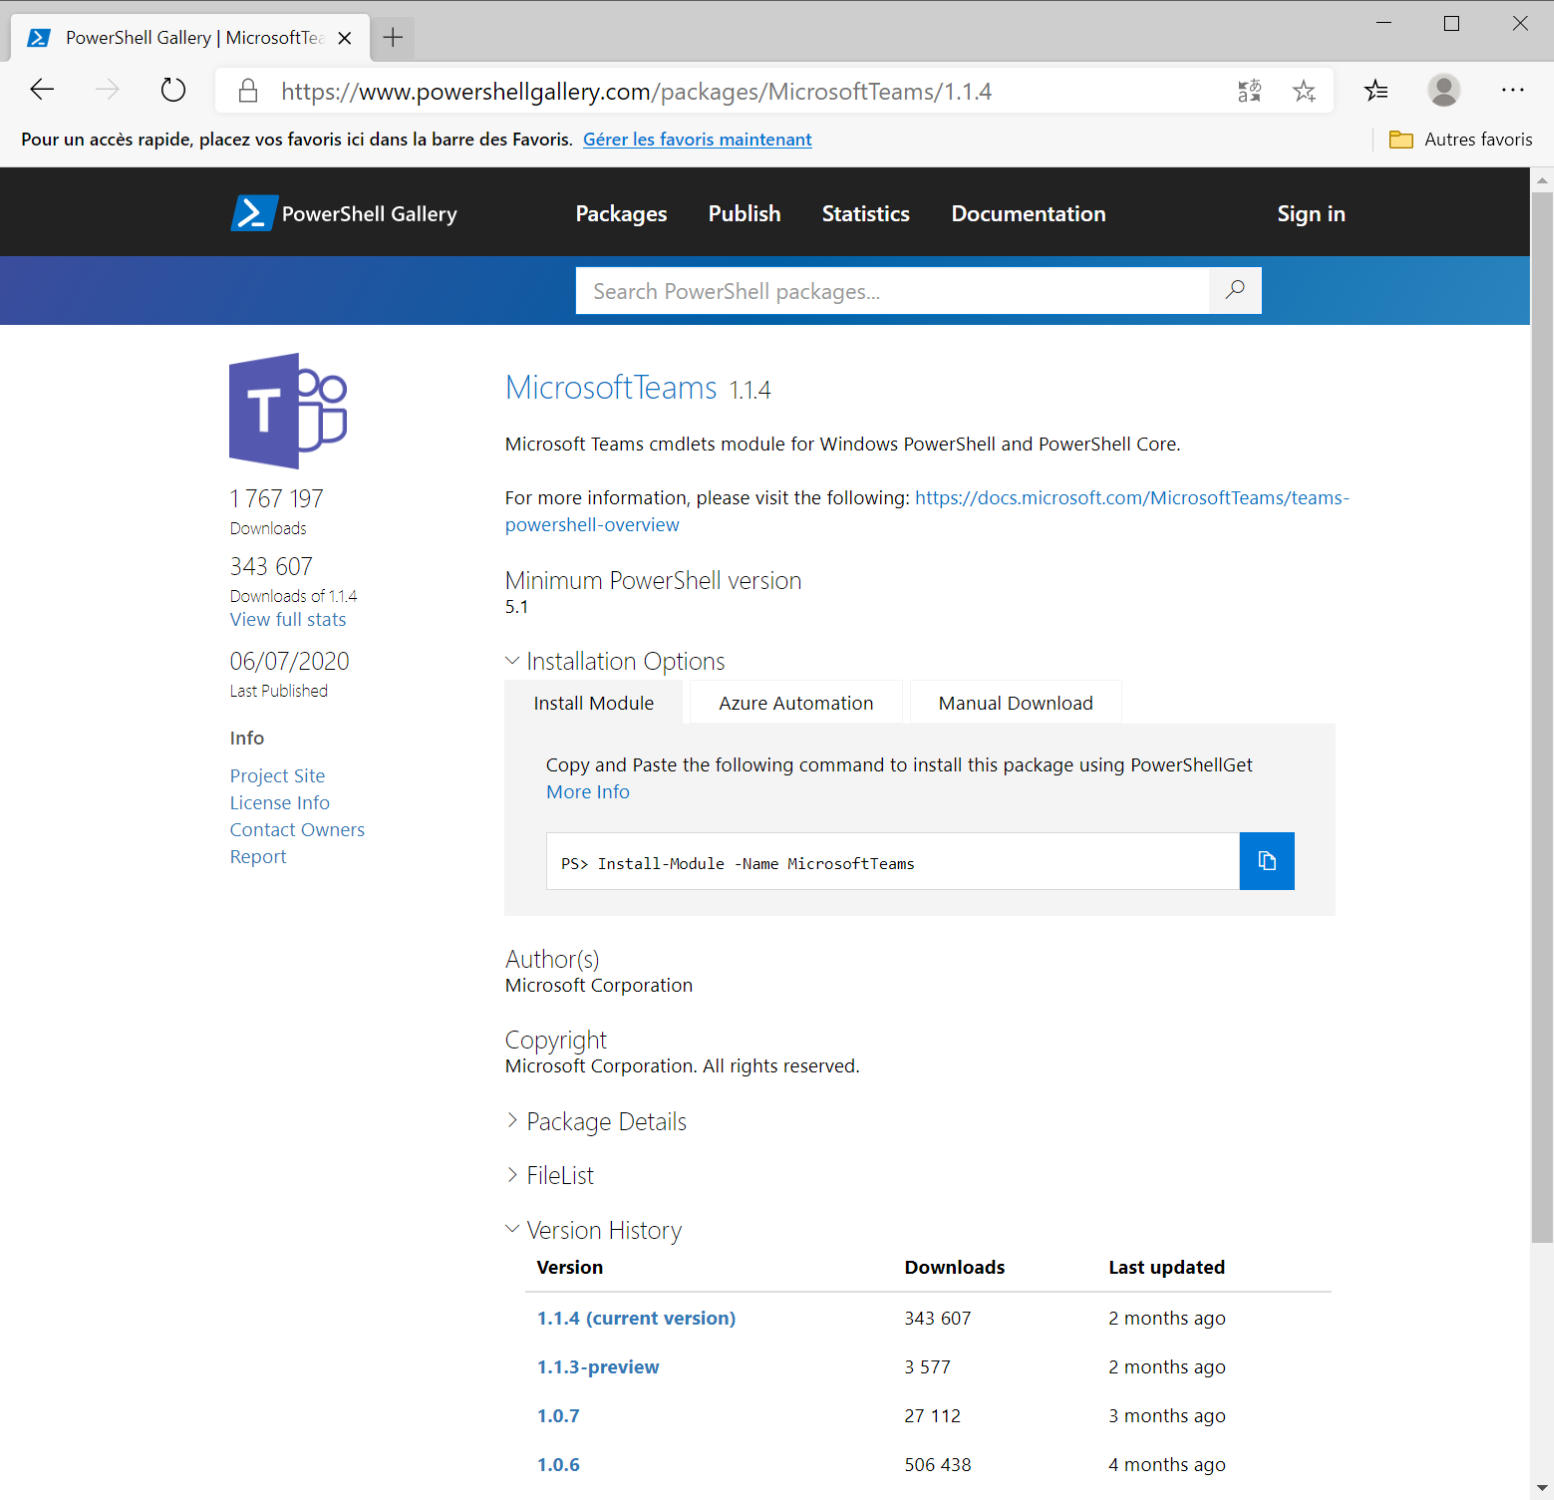The image size is (1554, 1500).
Task: Click the padlock site info icon
Action: (248, 92)
